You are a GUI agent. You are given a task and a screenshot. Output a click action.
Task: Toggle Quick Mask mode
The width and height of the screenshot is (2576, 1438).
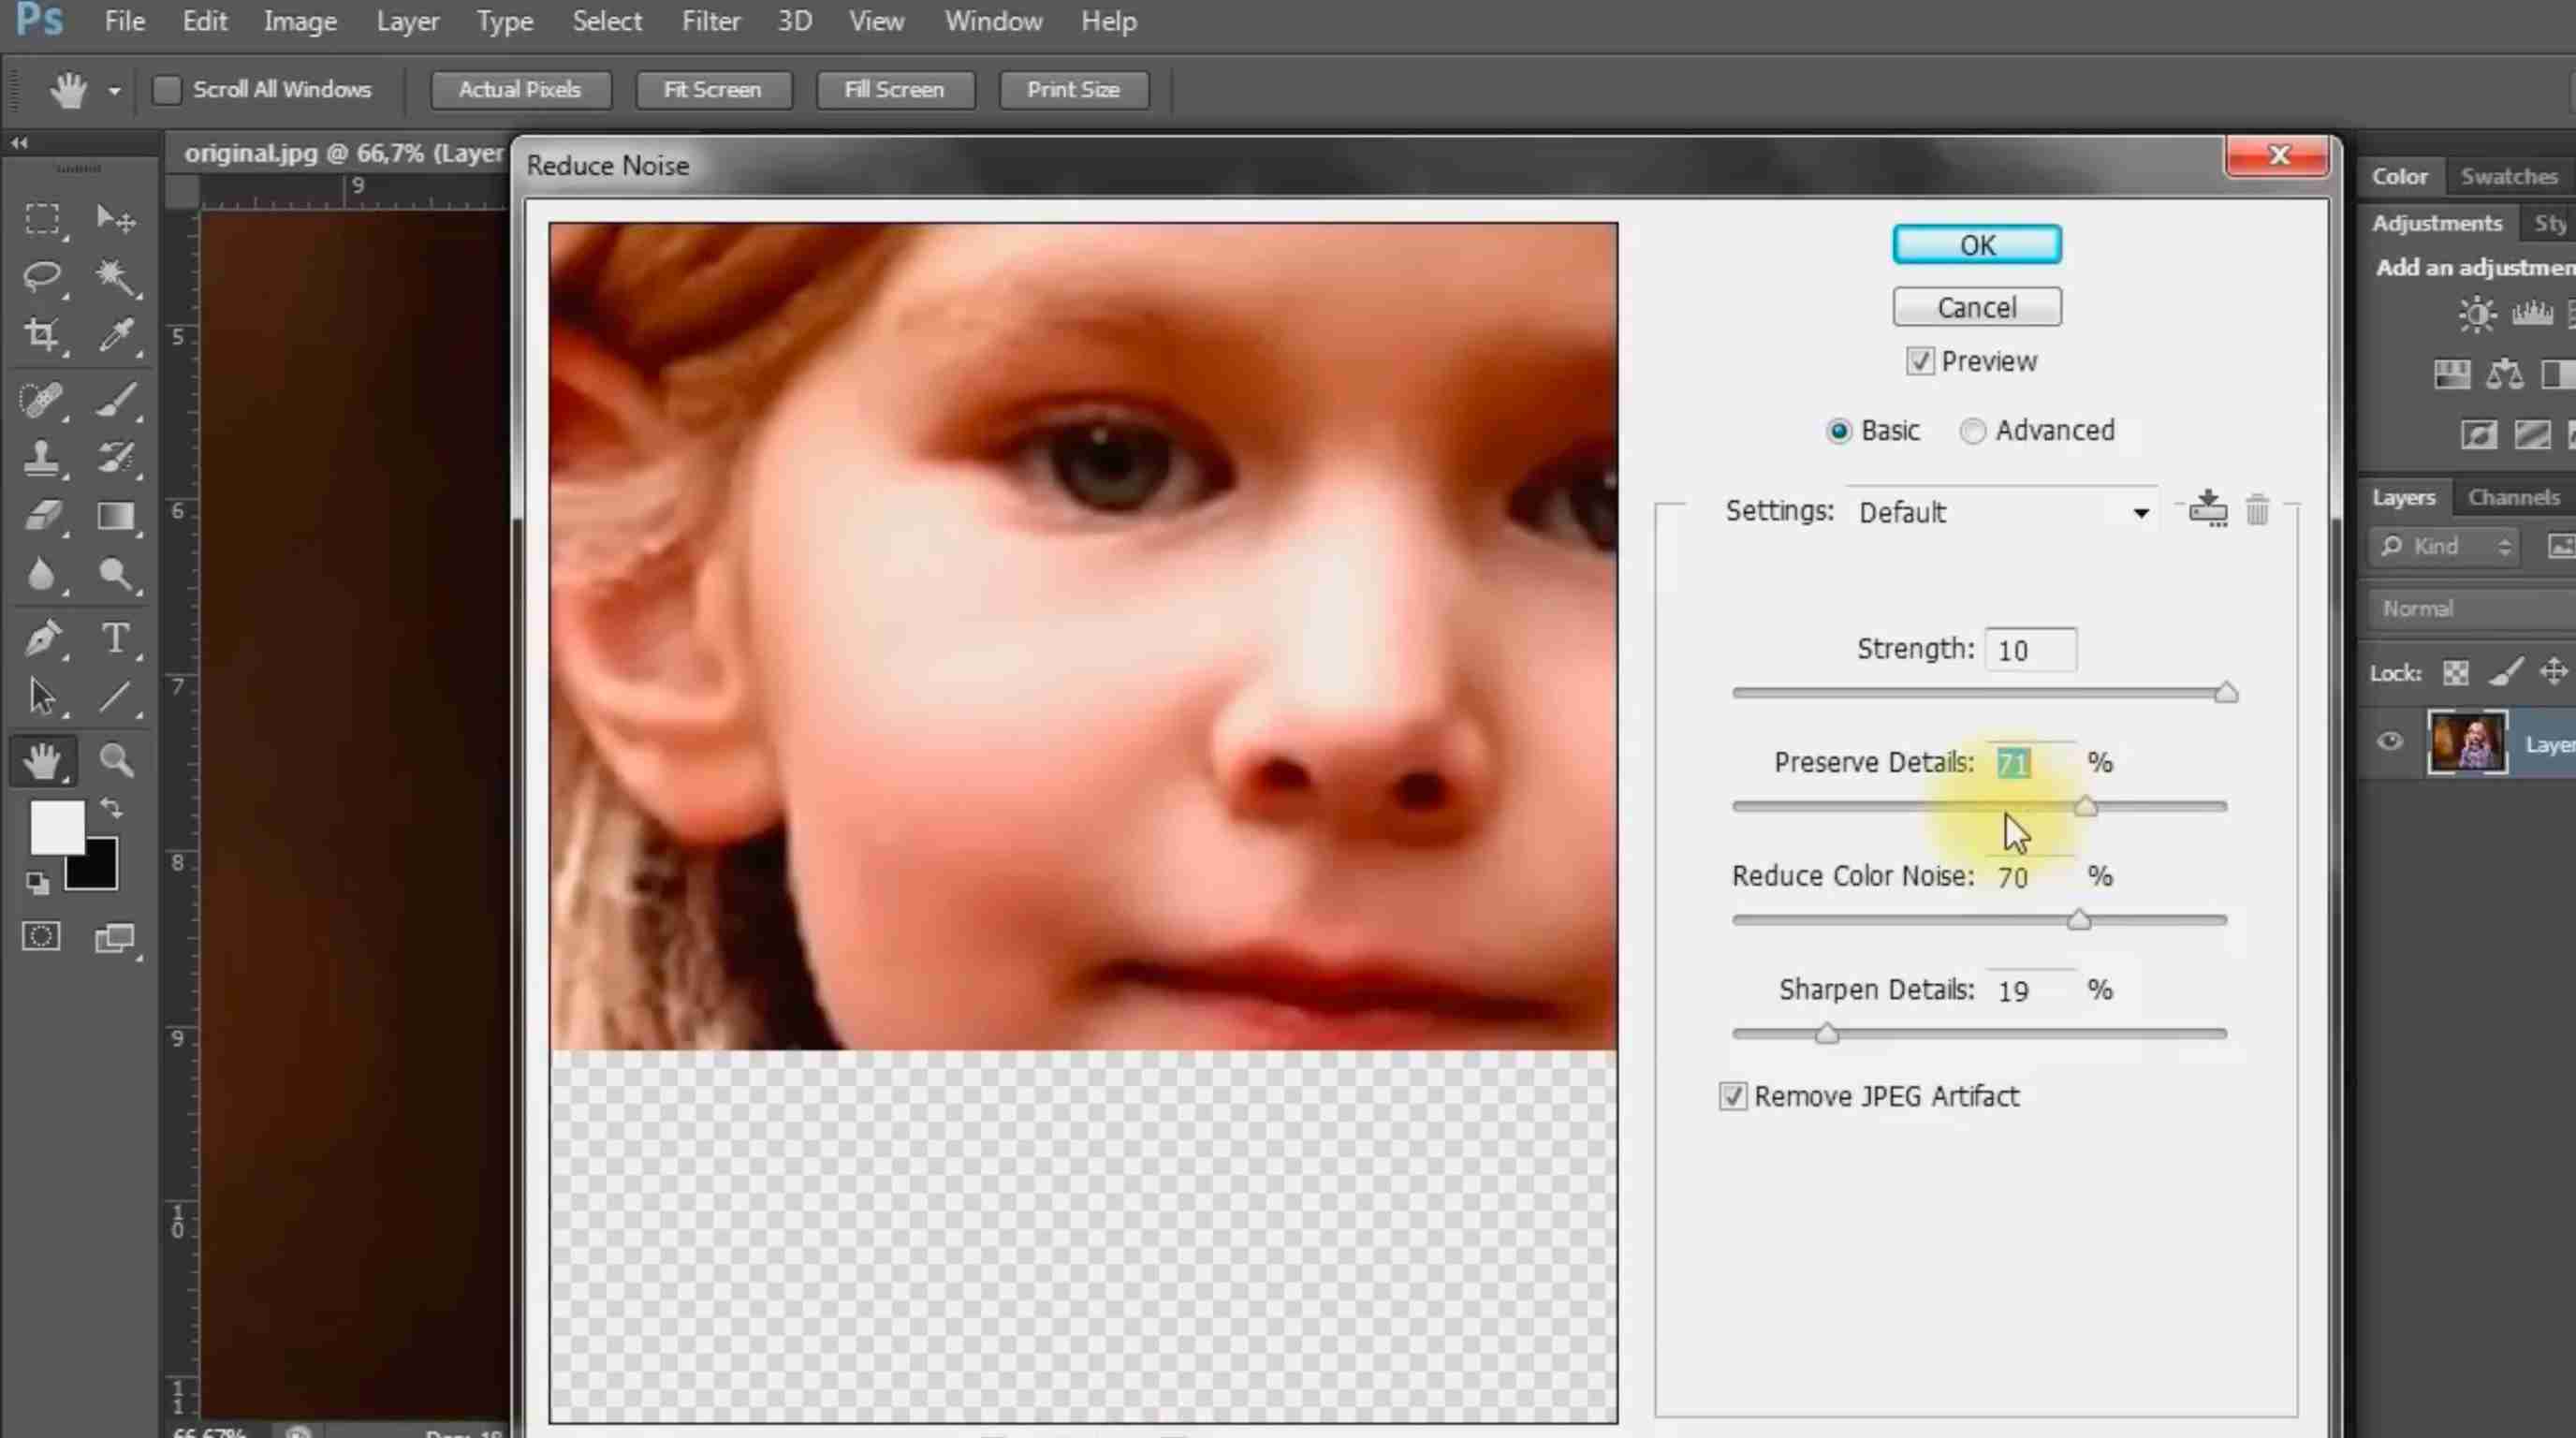point(41,937)
